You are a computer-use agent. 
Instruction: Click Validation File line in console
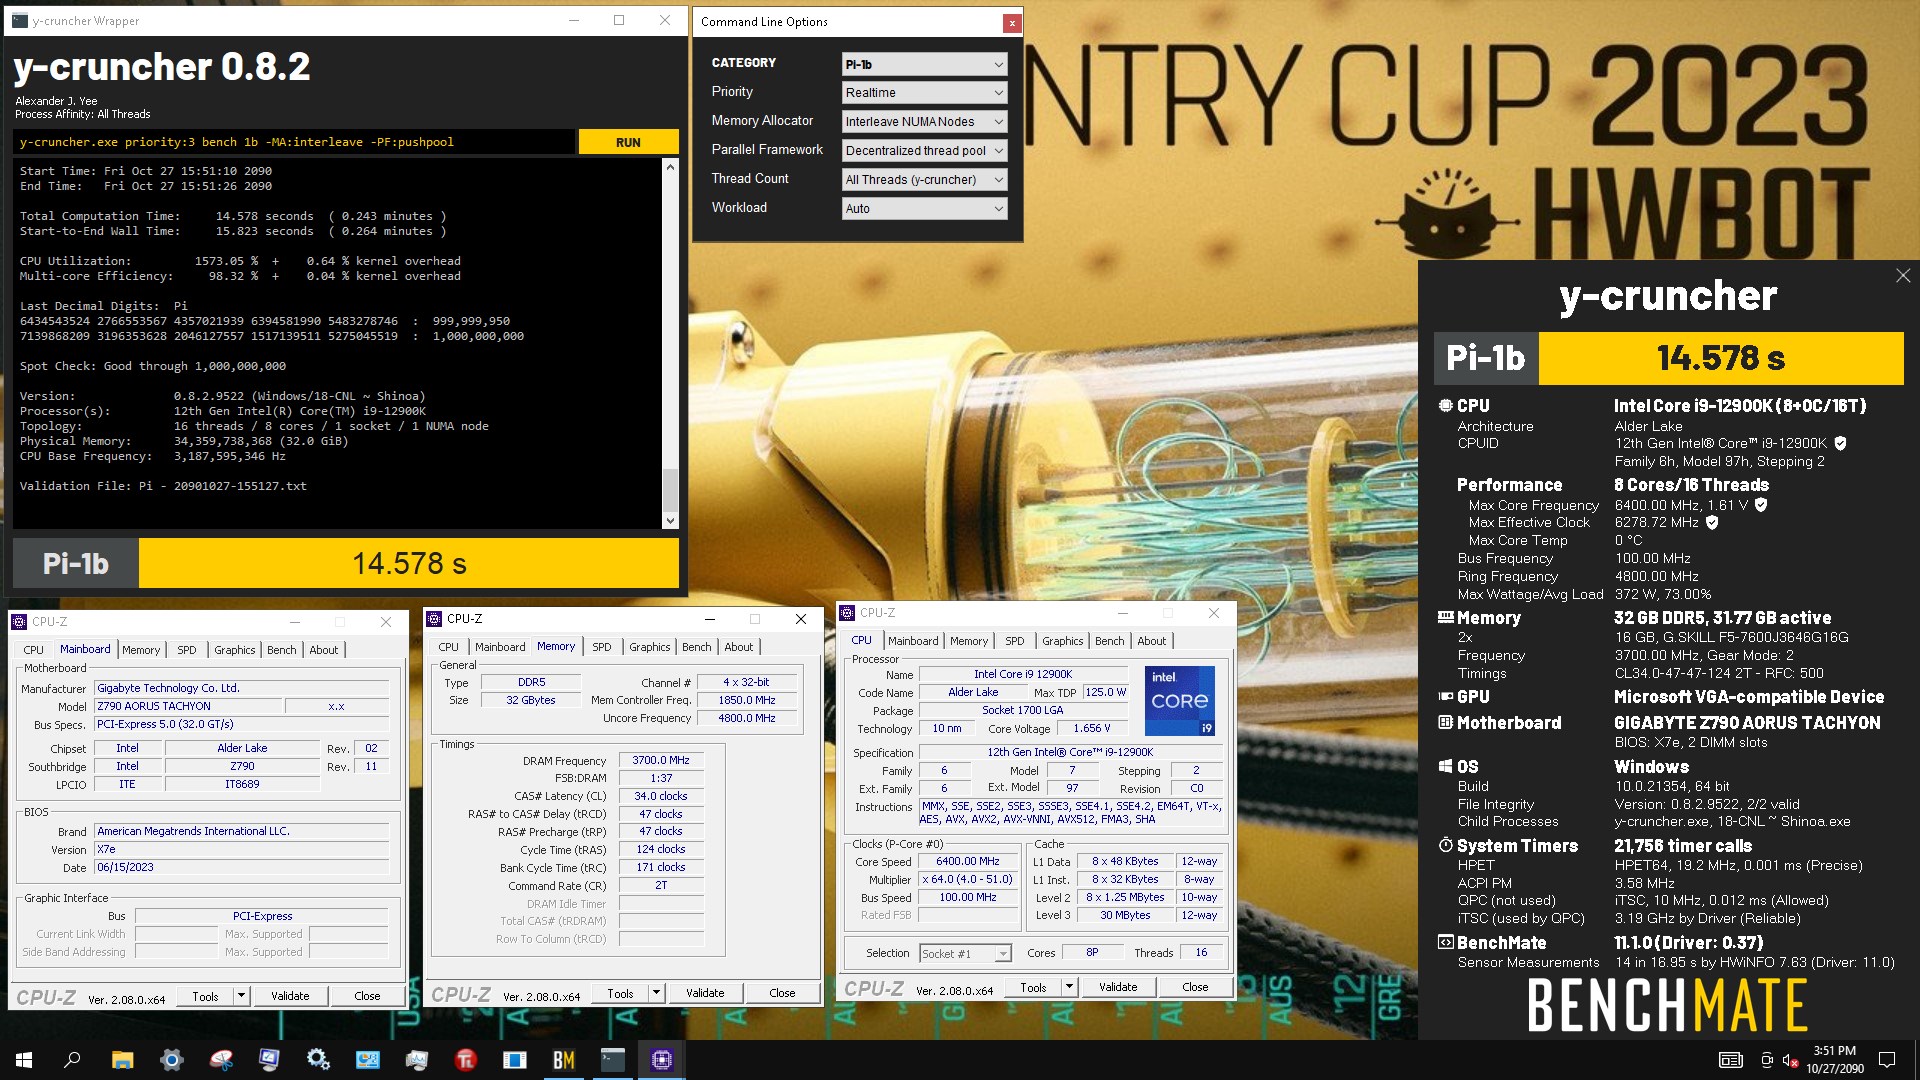(163, 486)
